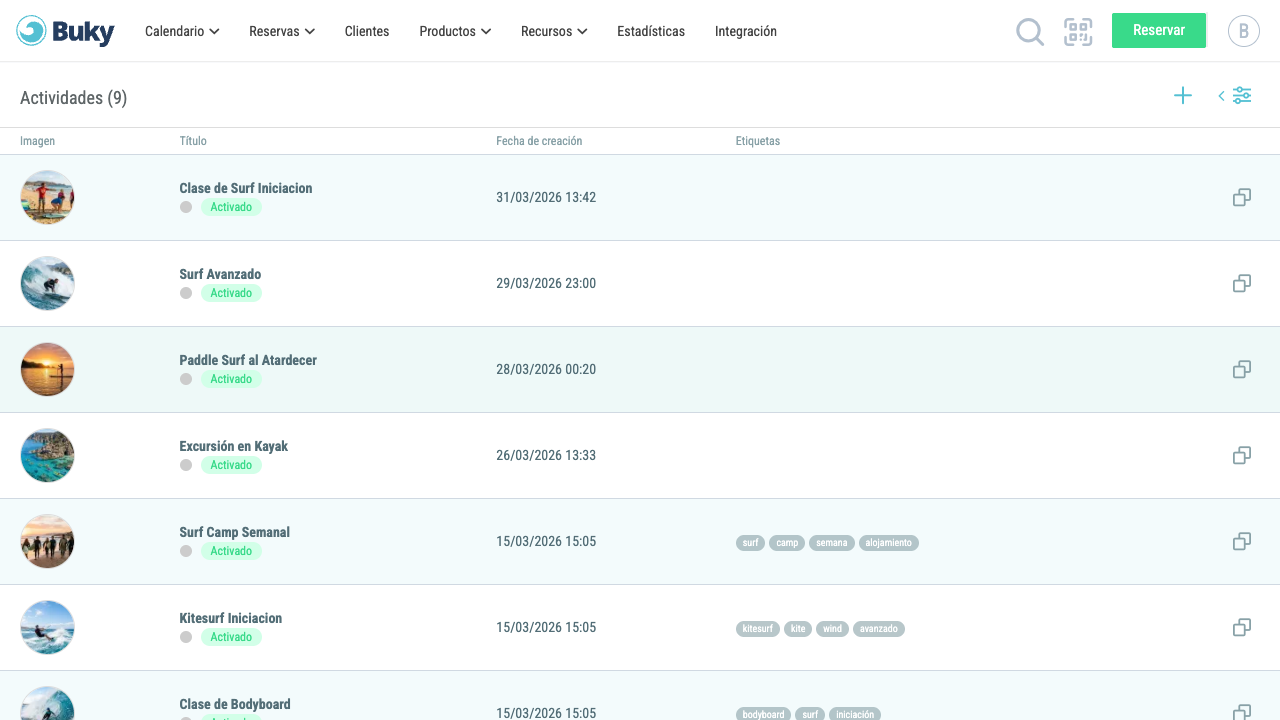Expand the Productos dropdown menu
1280x720 pixels.
pyautogui.click(x=455, y=31)
